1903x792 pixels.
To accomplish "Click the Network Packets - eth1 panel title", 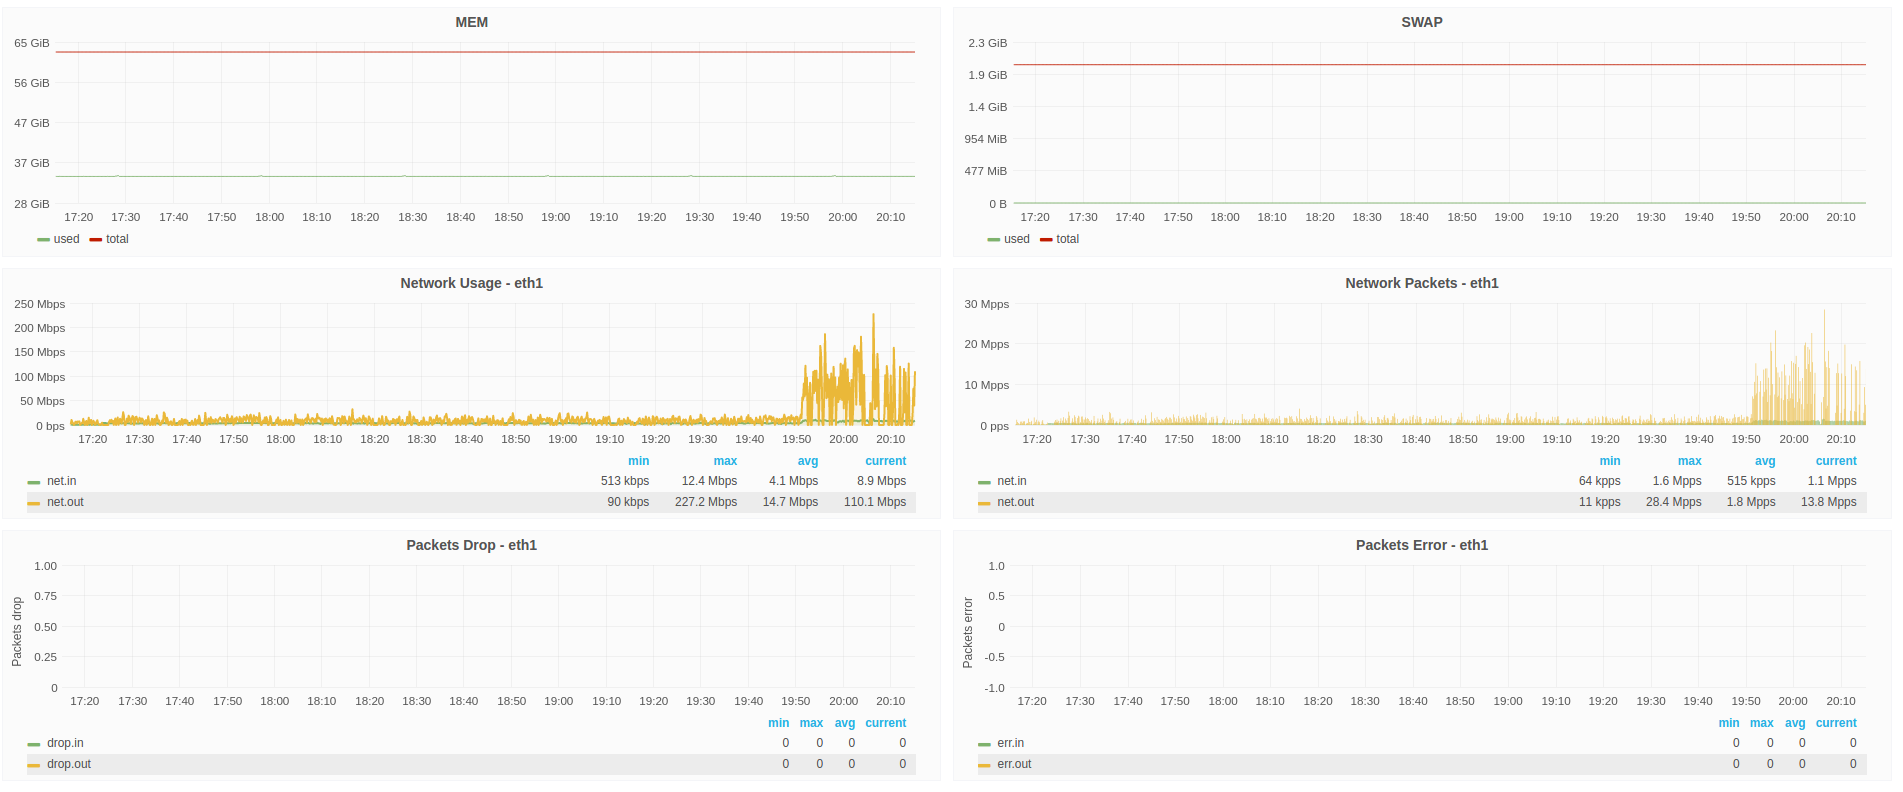I will coord(1421,283).
